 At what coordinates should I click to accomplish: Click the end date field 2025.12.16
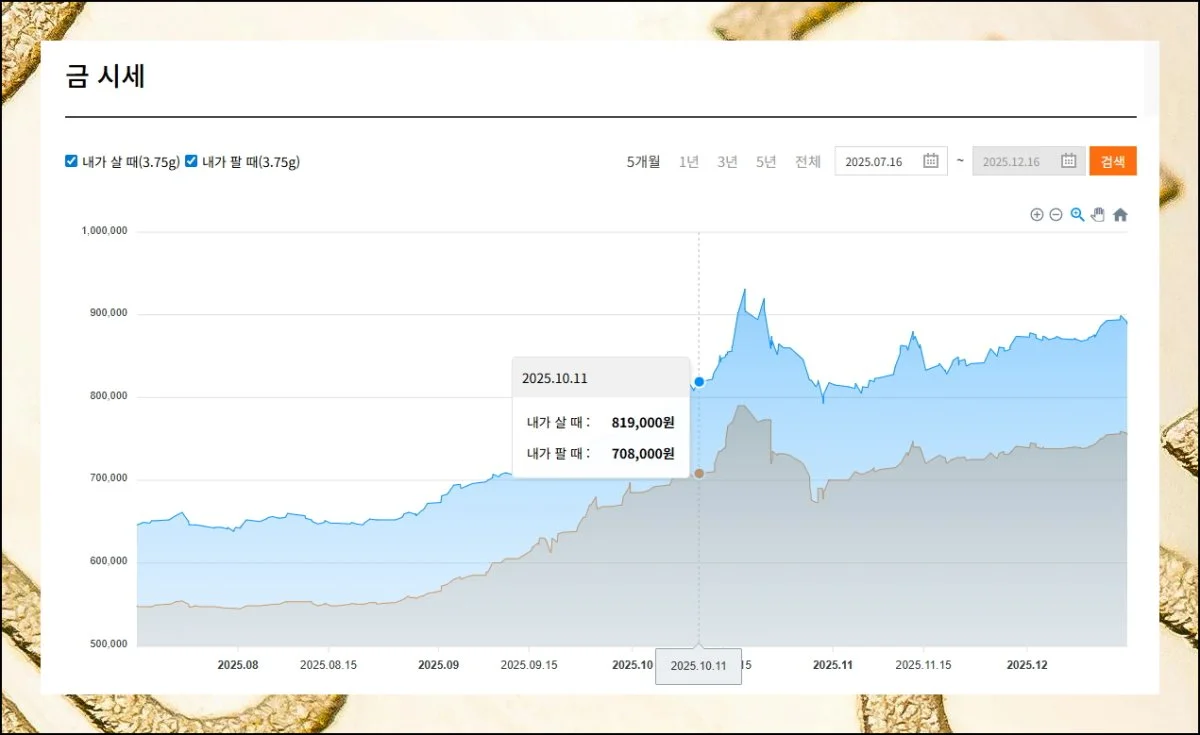pos(1012,162)
